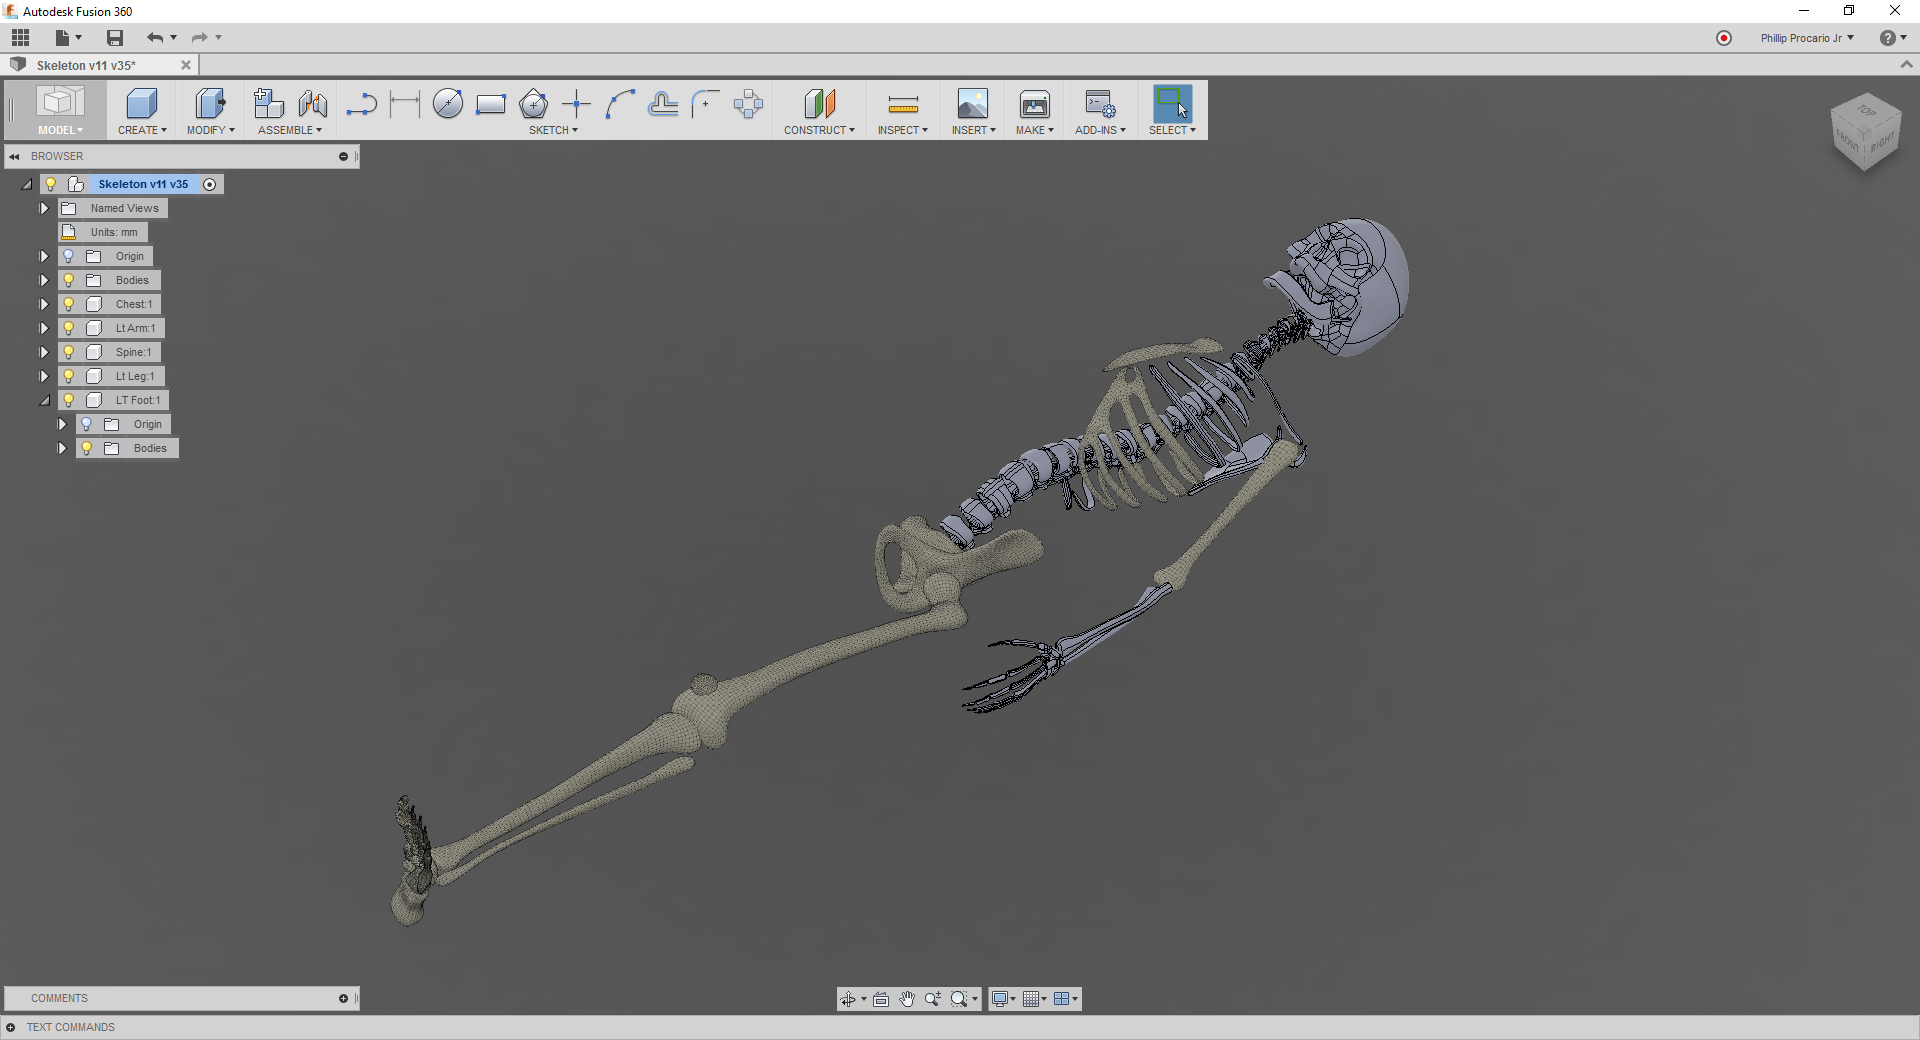This screenshot has height=1040, width=1920.
Task: Expand the Named Views folder
Action: (44, 208)
